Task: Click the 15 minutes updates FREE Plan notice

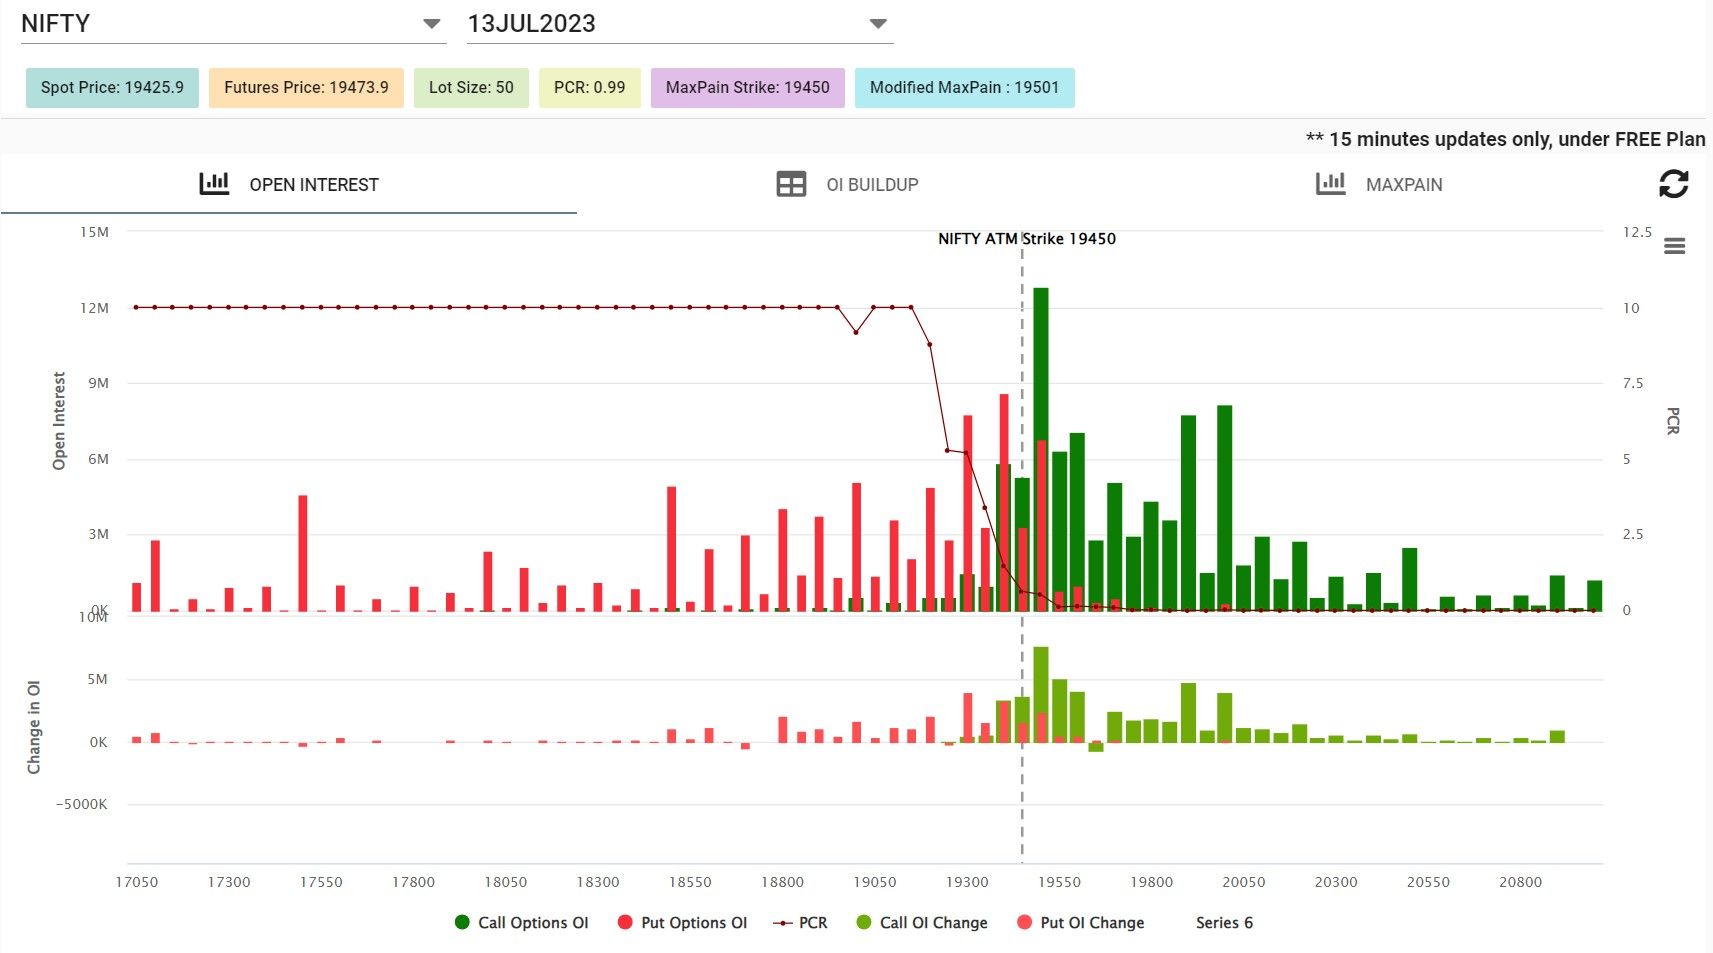Action: click(x=1506, y=139)
